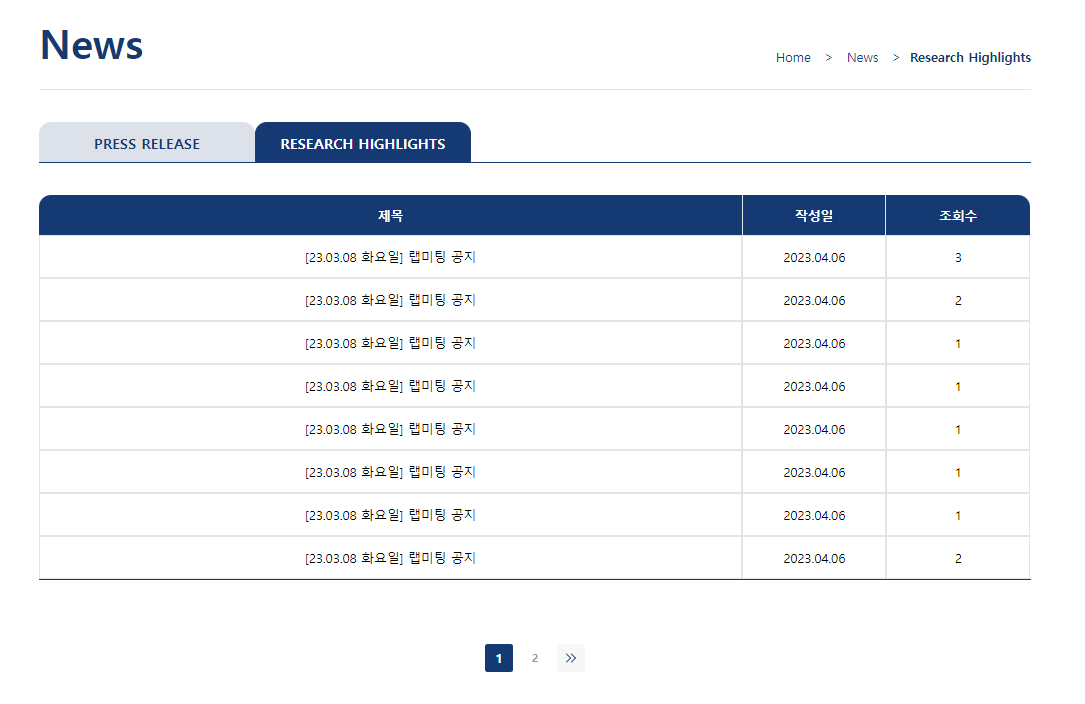Viewport: 1085px width, 704px height.
Task: Open the sixth 랩미팅 공지 entry
Action: 390,472
